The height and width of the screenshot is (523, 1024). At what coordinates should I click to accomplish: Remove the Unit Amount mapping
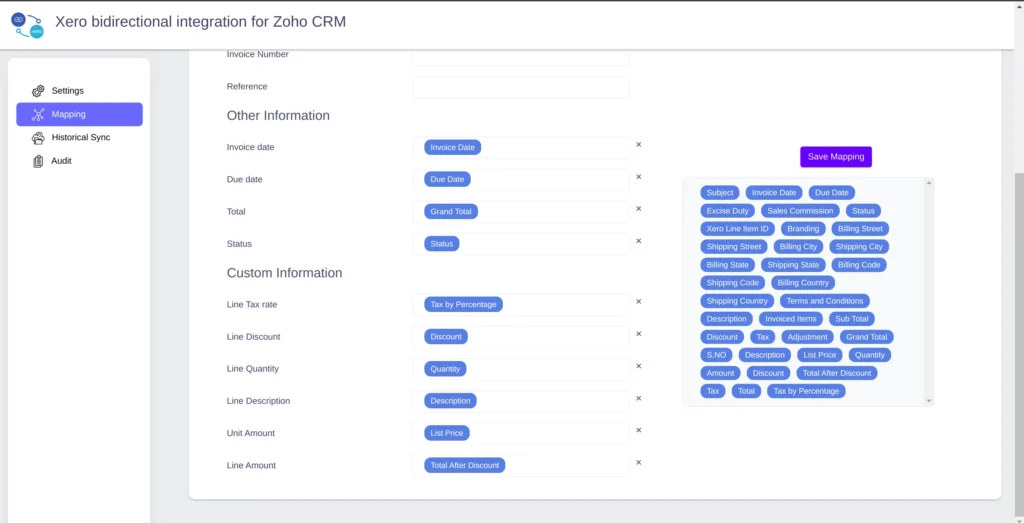639,430
